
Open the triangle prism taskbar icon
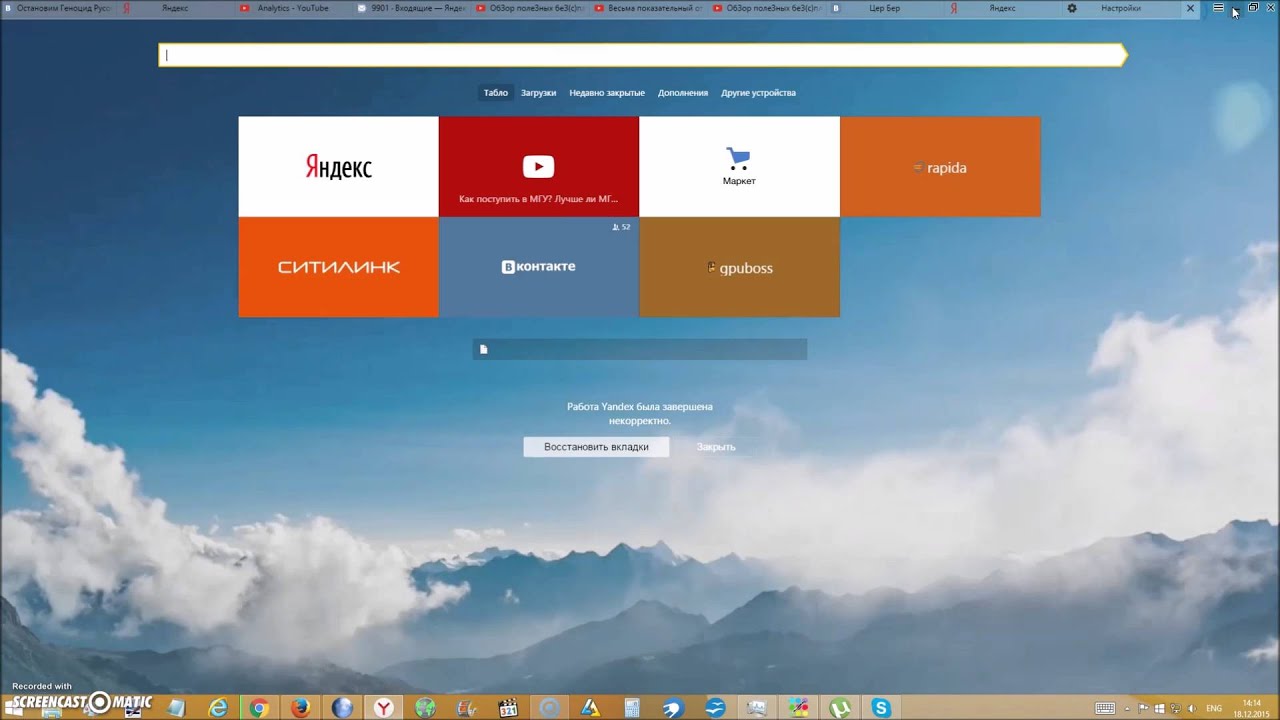coord(590,708)
